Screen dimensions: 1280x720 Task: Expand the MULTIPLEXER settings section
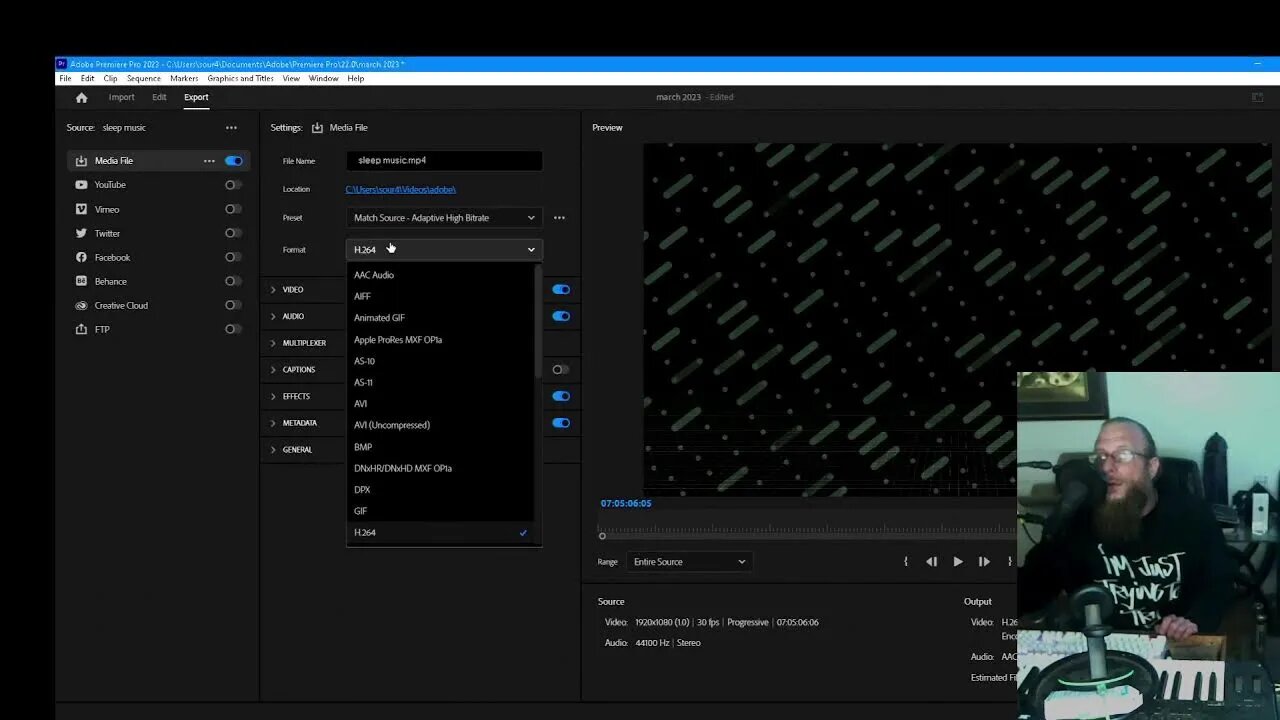[x=273, y=343]
